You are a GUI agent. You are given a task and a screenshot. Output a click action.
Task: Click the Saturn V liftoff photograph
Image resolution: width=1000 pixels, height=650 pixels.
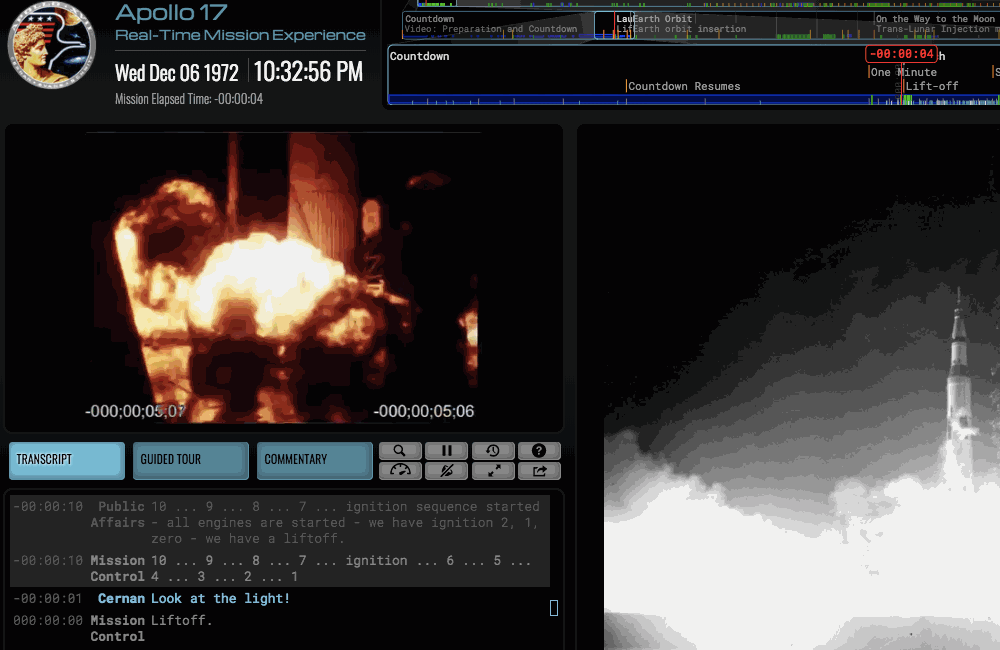coord(802,387)
